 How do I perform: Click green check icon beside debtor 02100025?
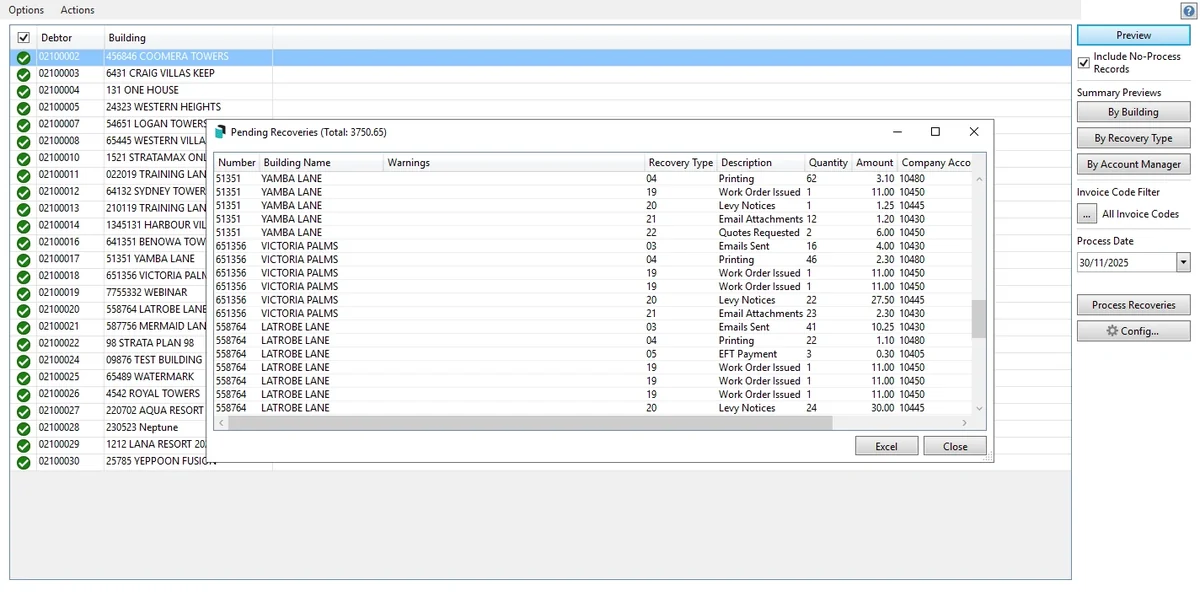[23, 378]
